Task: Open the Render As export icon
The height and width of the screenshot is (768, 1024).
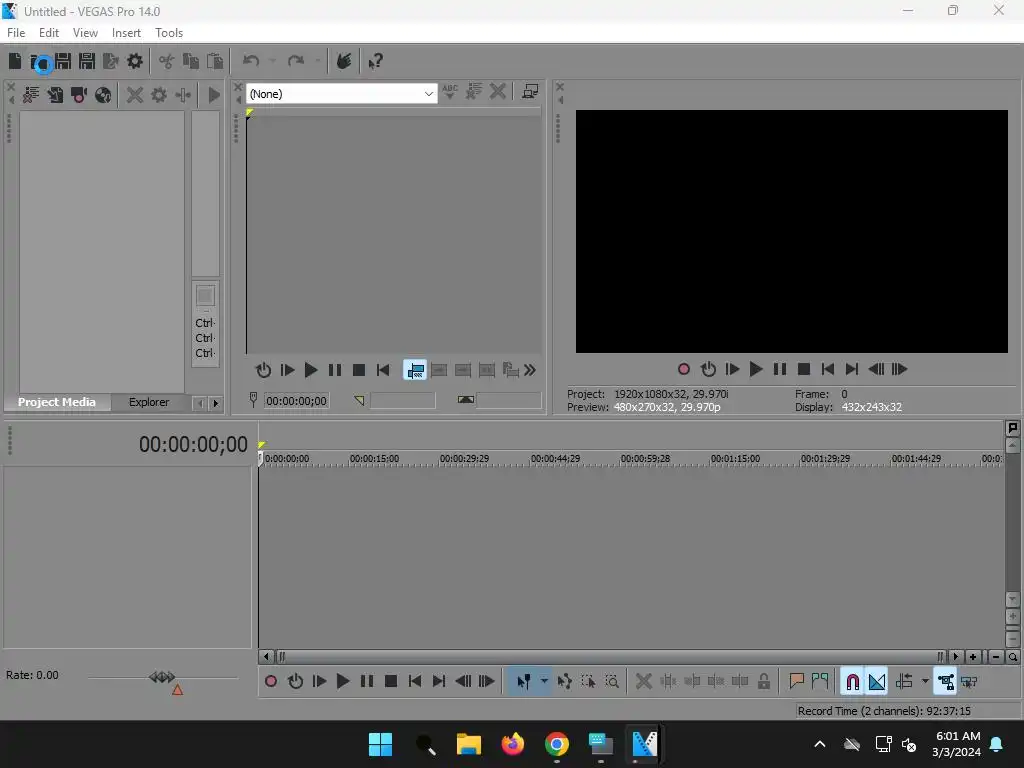Action: (111, 61)
